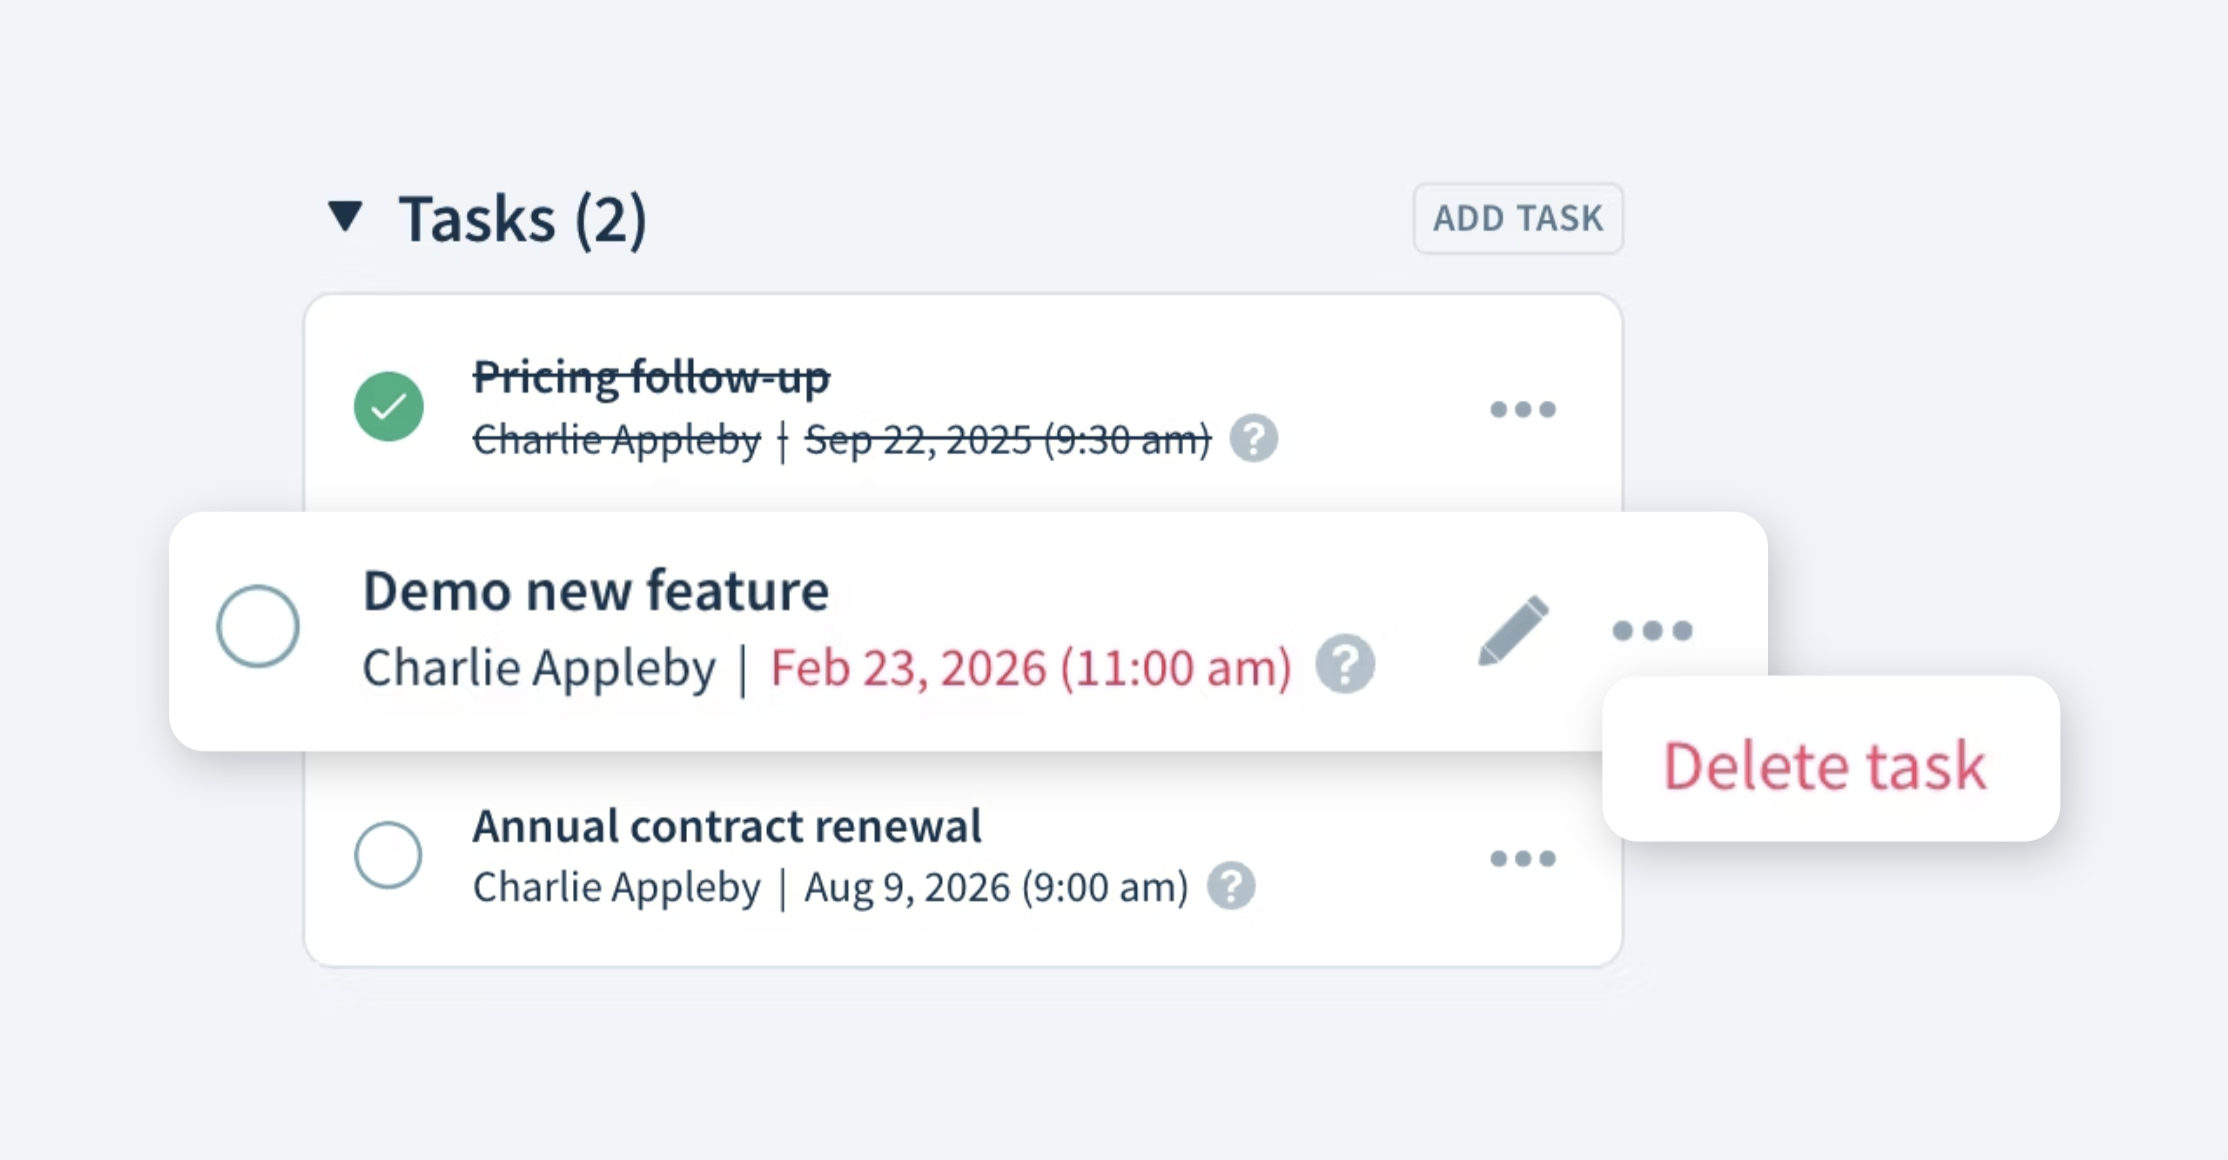Click the help icon next to Feb 23 date
Image resolution: width=2228 pixels, height=1160 pixels.
coord(1345,663)
